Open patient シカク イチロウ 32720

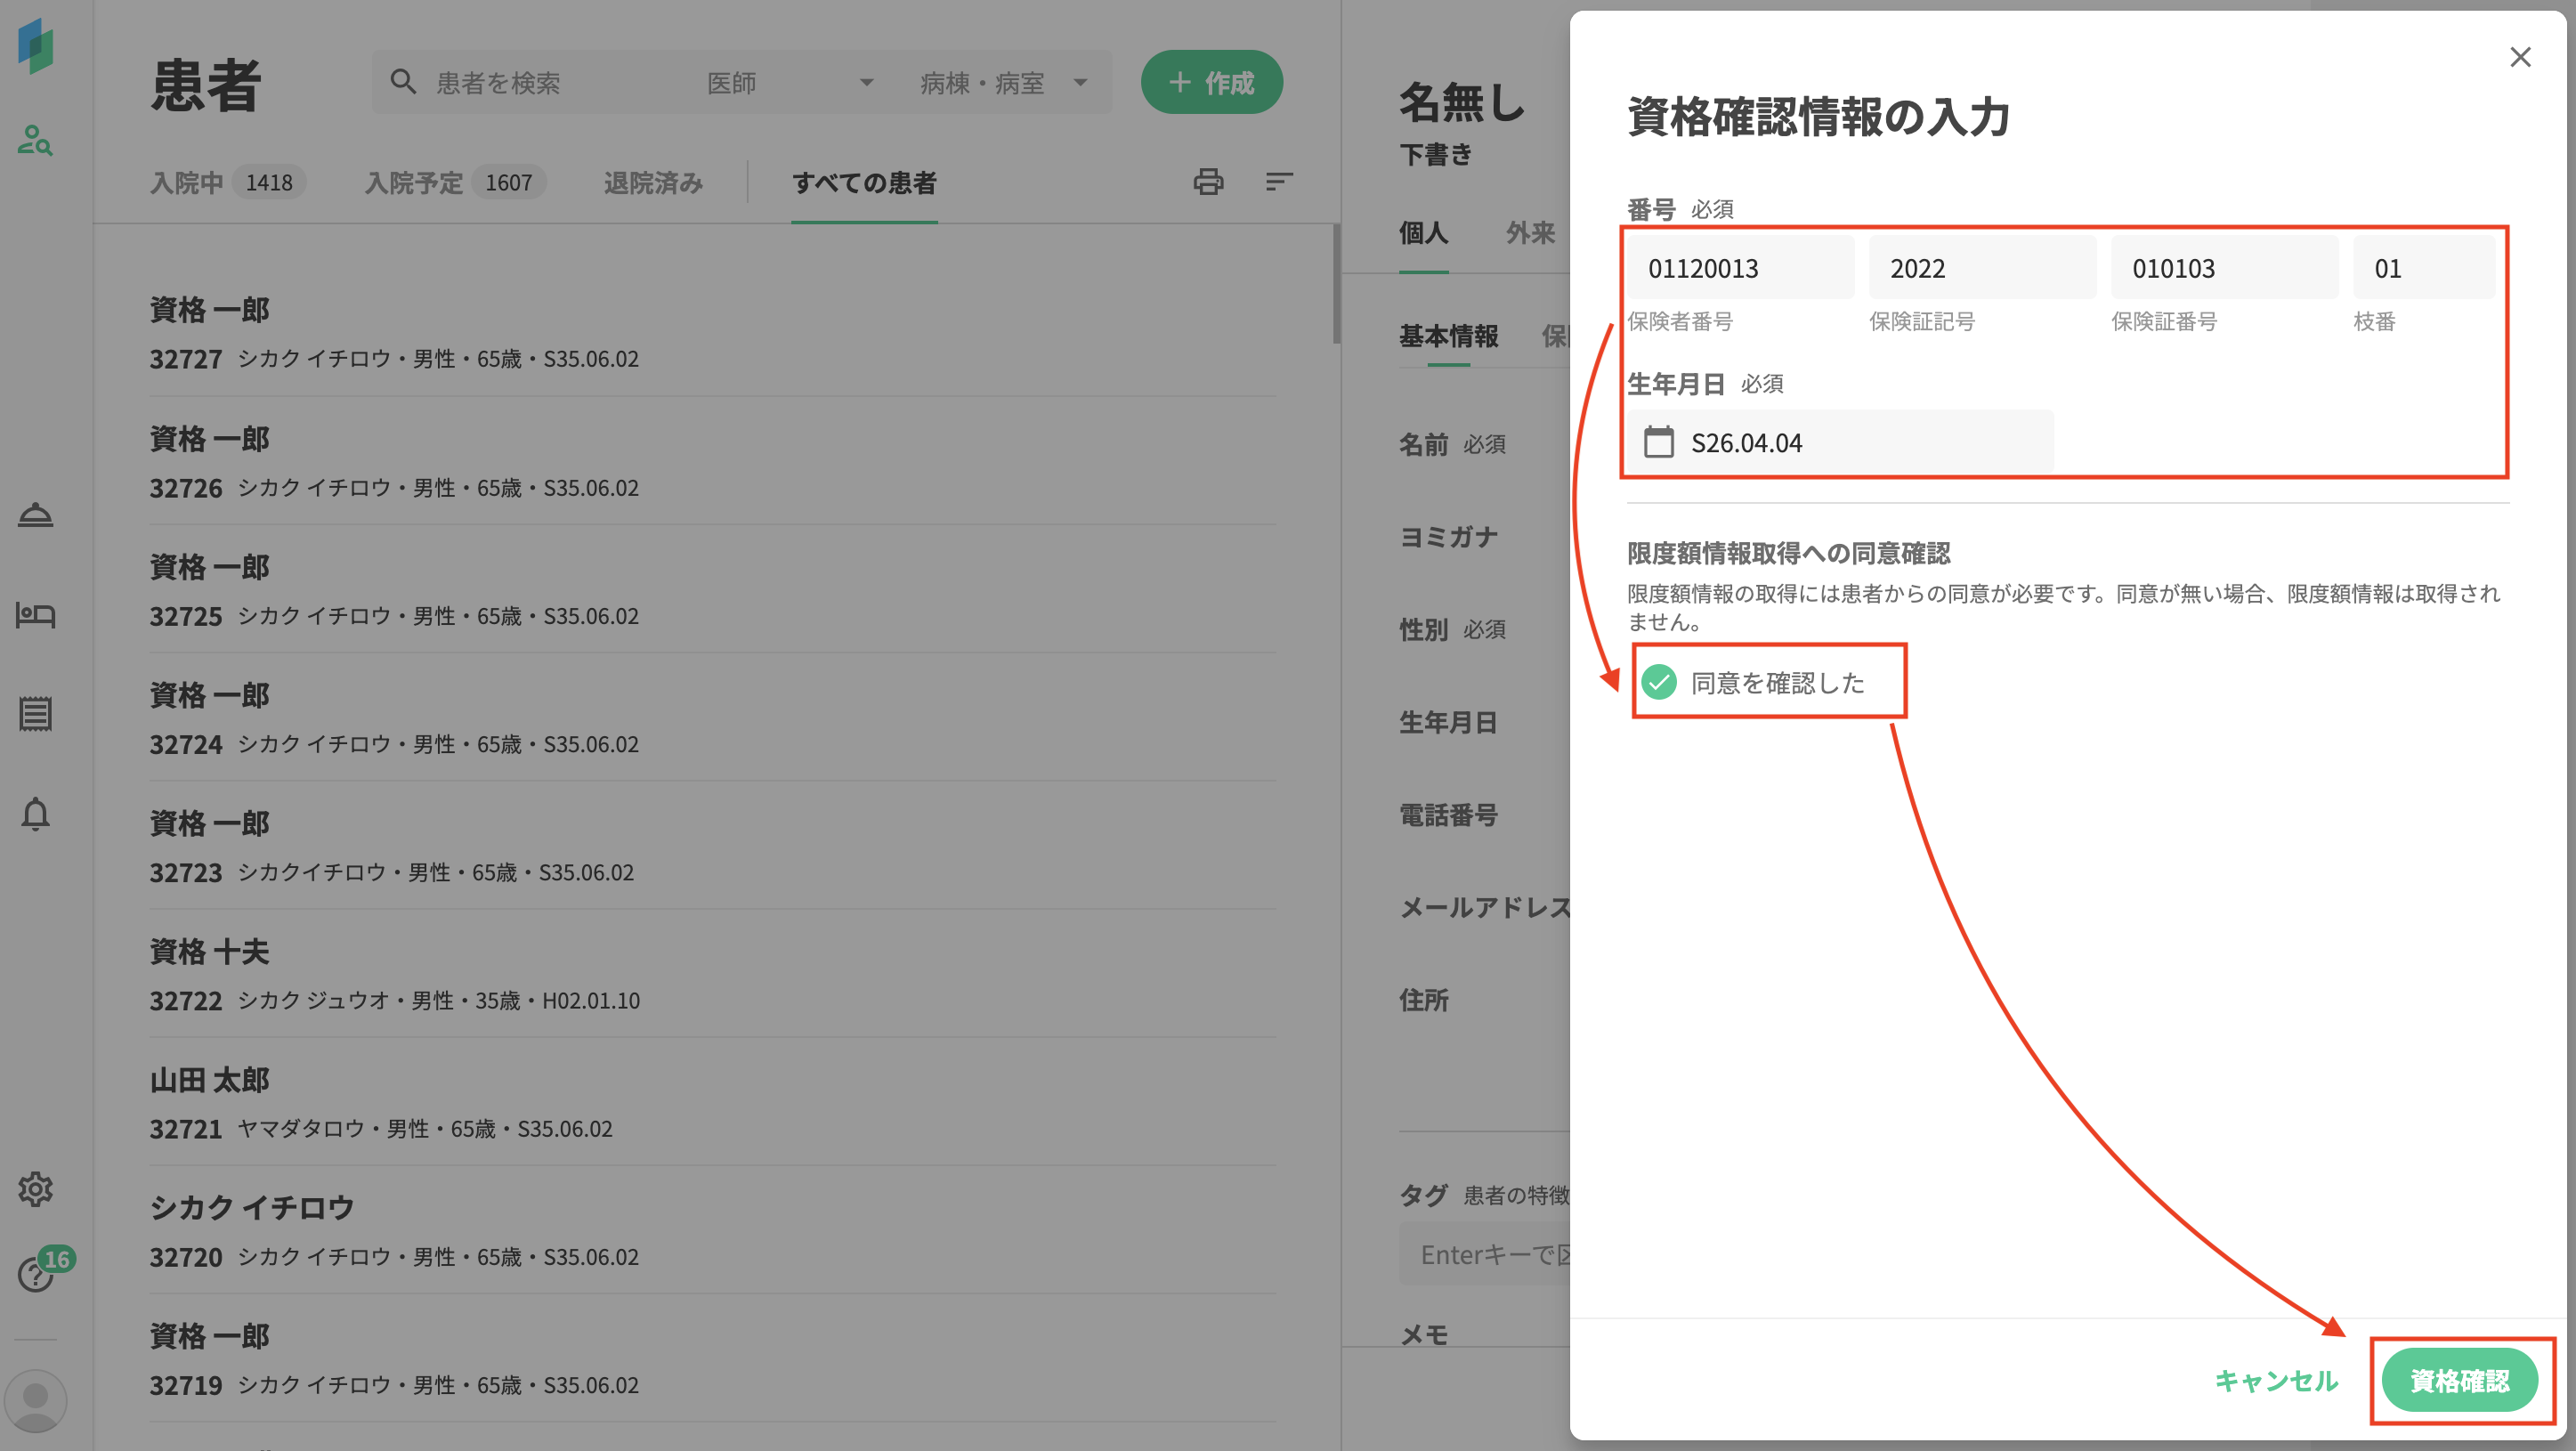712,1229
